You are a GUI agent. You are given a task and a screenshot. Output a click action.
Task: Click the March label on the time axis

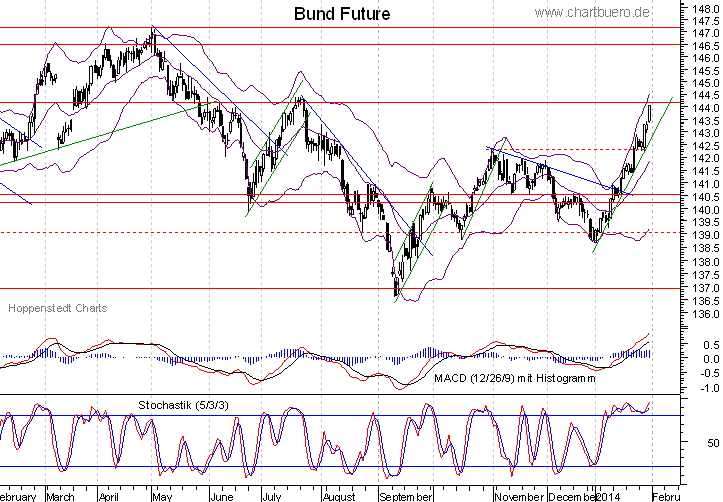tap(60, 496)
